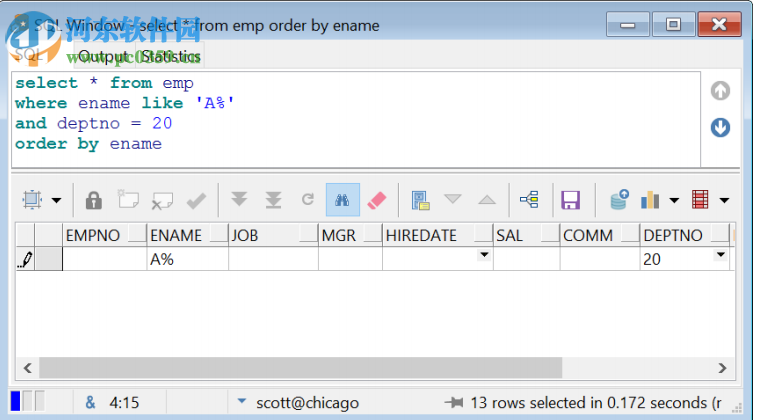Open the HIREDATE cell dropdown arrow
The width and height of the screenshot is (758, 420).
484,255
